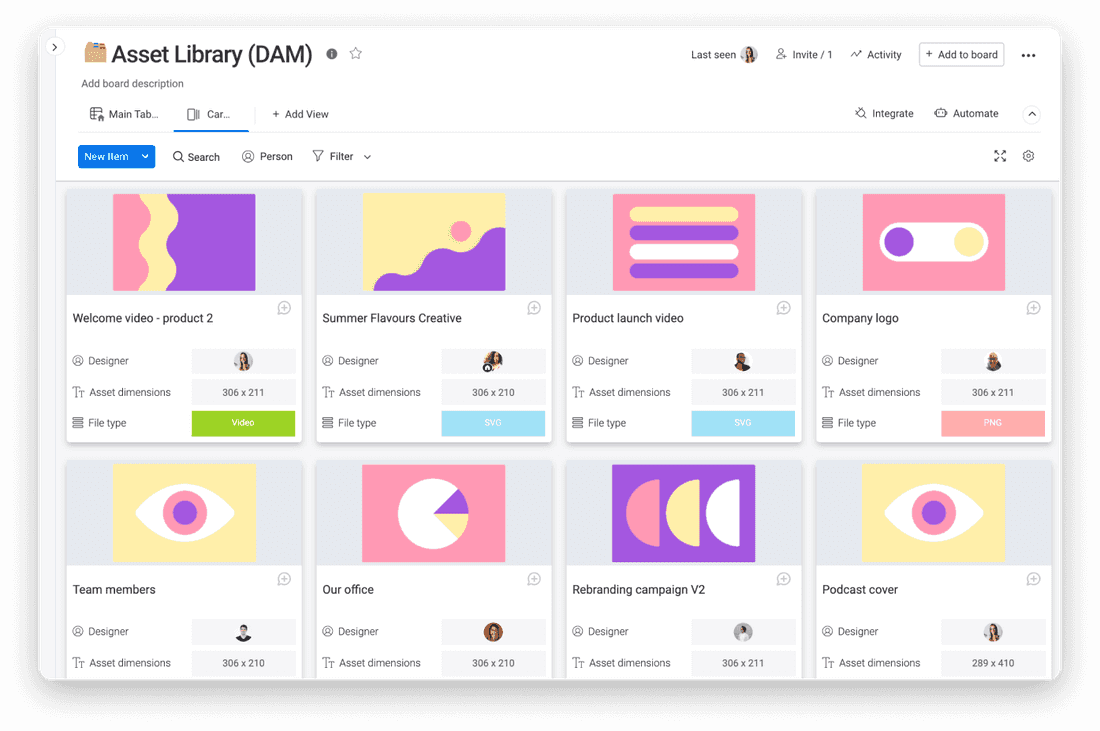
Task: Expand the left sidebar arrow
Action: click(55, 47)
